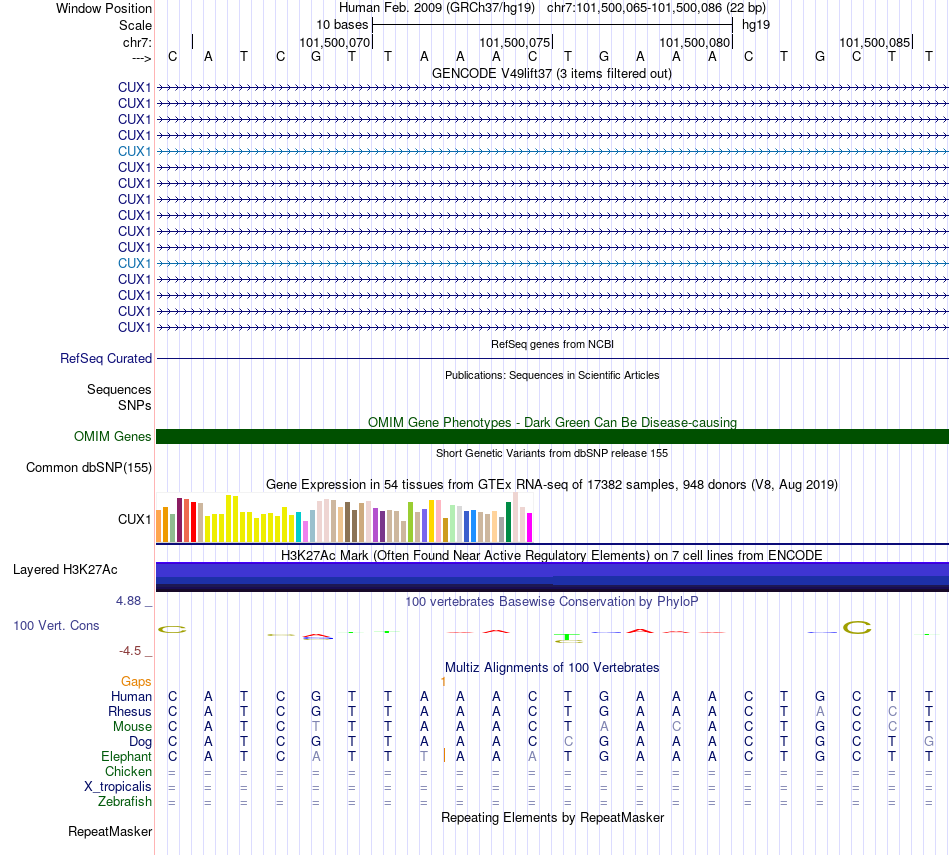
Task: Click the 101,500,070 position marker
Action: pos(334,42)
